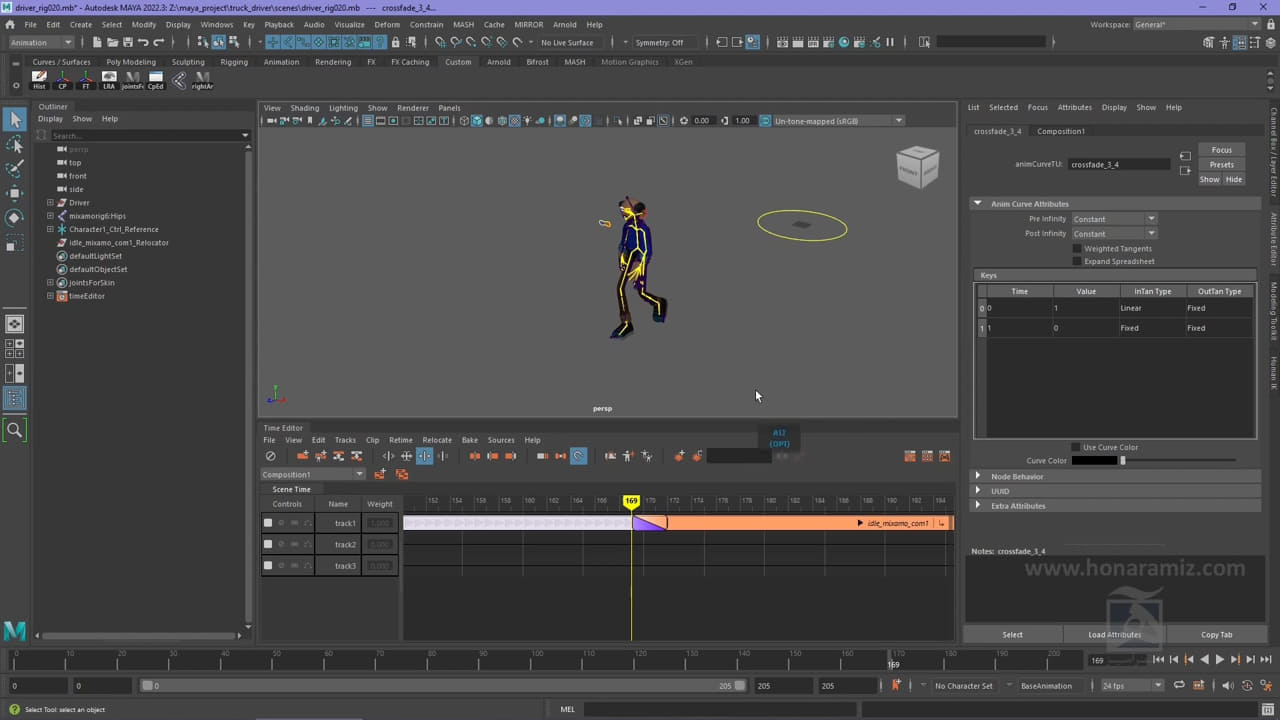Click the Copy Tab button
1280x720 pixels.
1216,634
